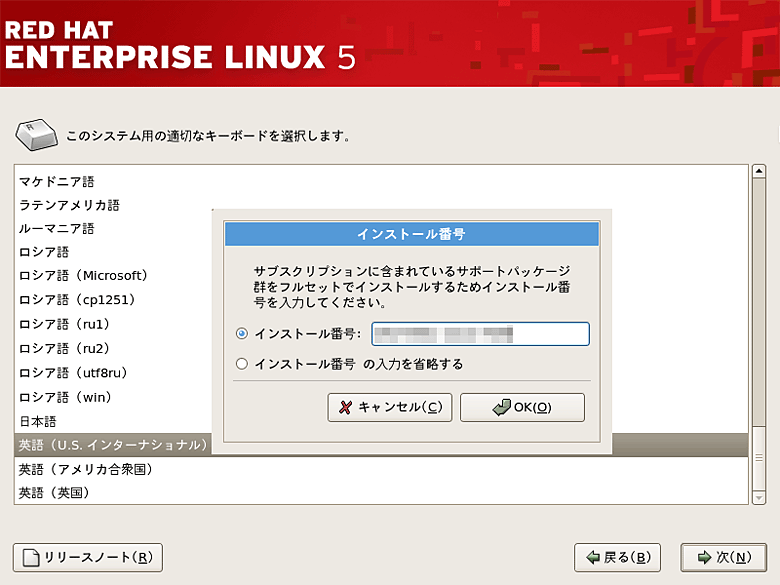The height and width of the screenshot is (585, 780).
Task: Click the keyboard icon beside the heading
Action: click(x=36, y=134)
